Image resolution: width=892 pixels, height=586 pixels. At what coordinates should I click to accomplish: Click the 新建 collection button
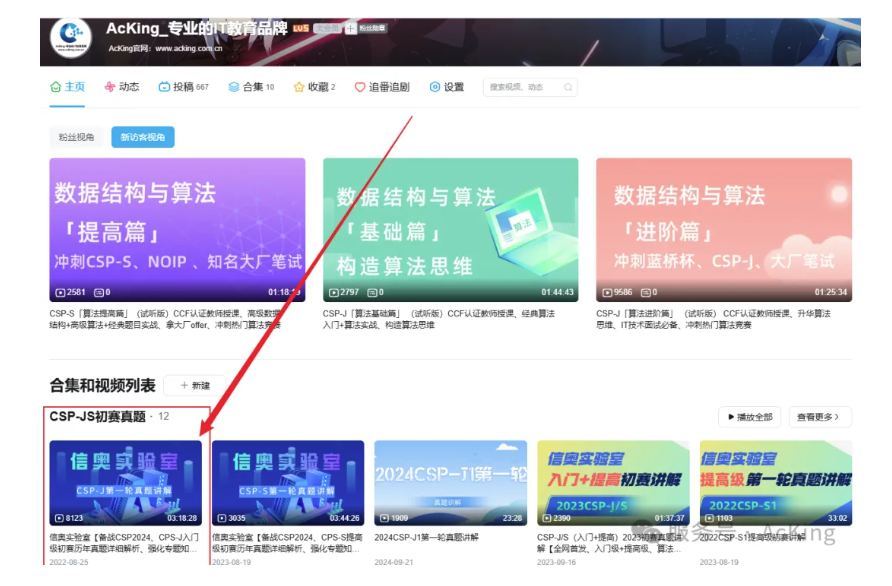[195, 385]
